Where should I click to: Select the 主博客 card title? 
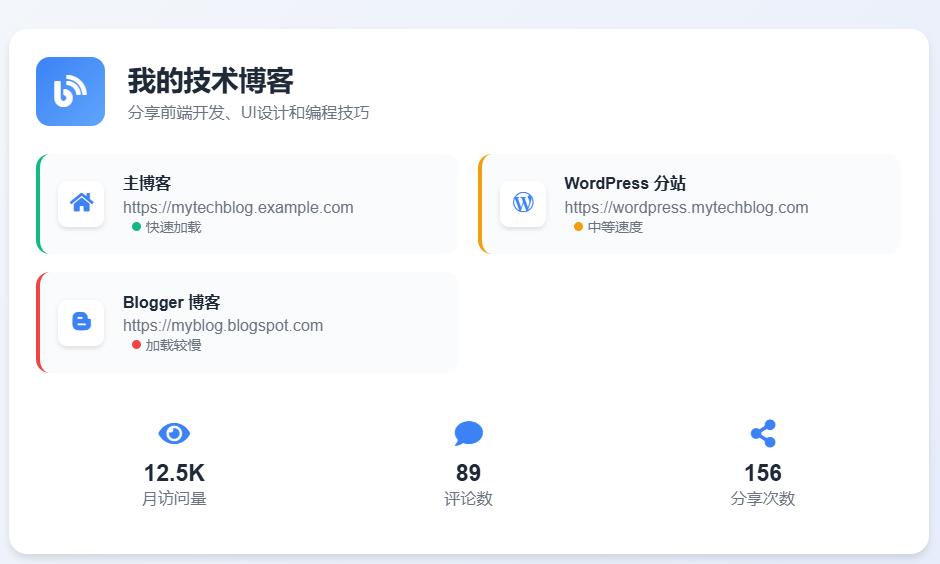click(x=147, y=183)
